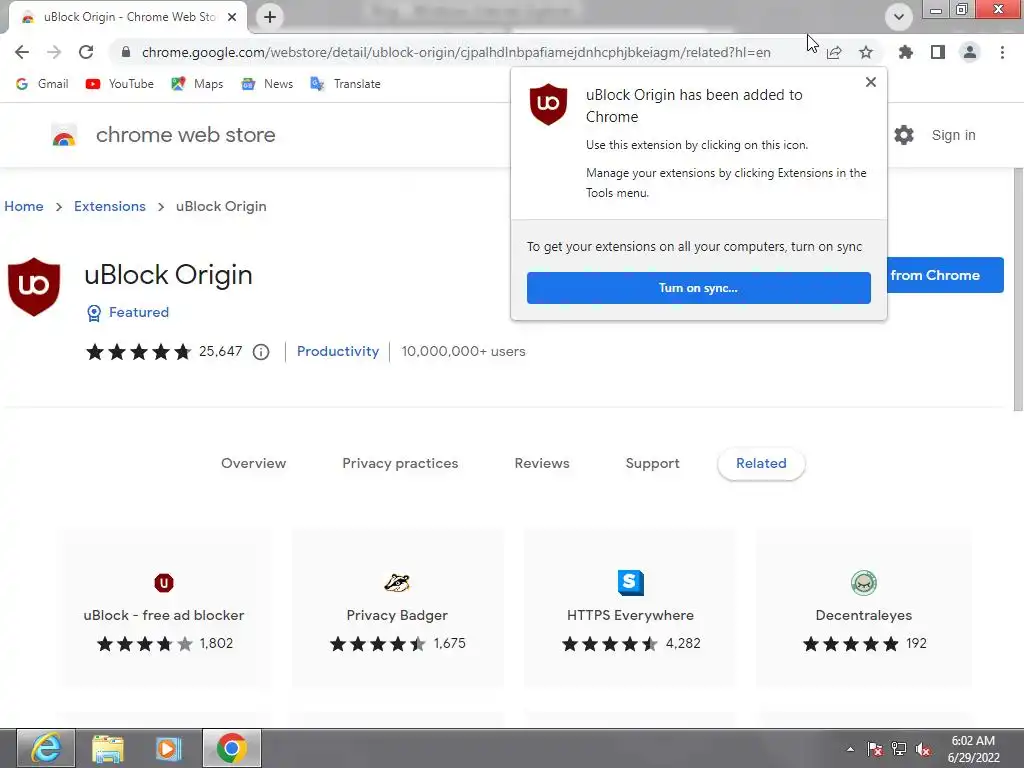1024x768 pixels.
Task: Open the Maps bookmark
Action: click(x=197, y=84)
